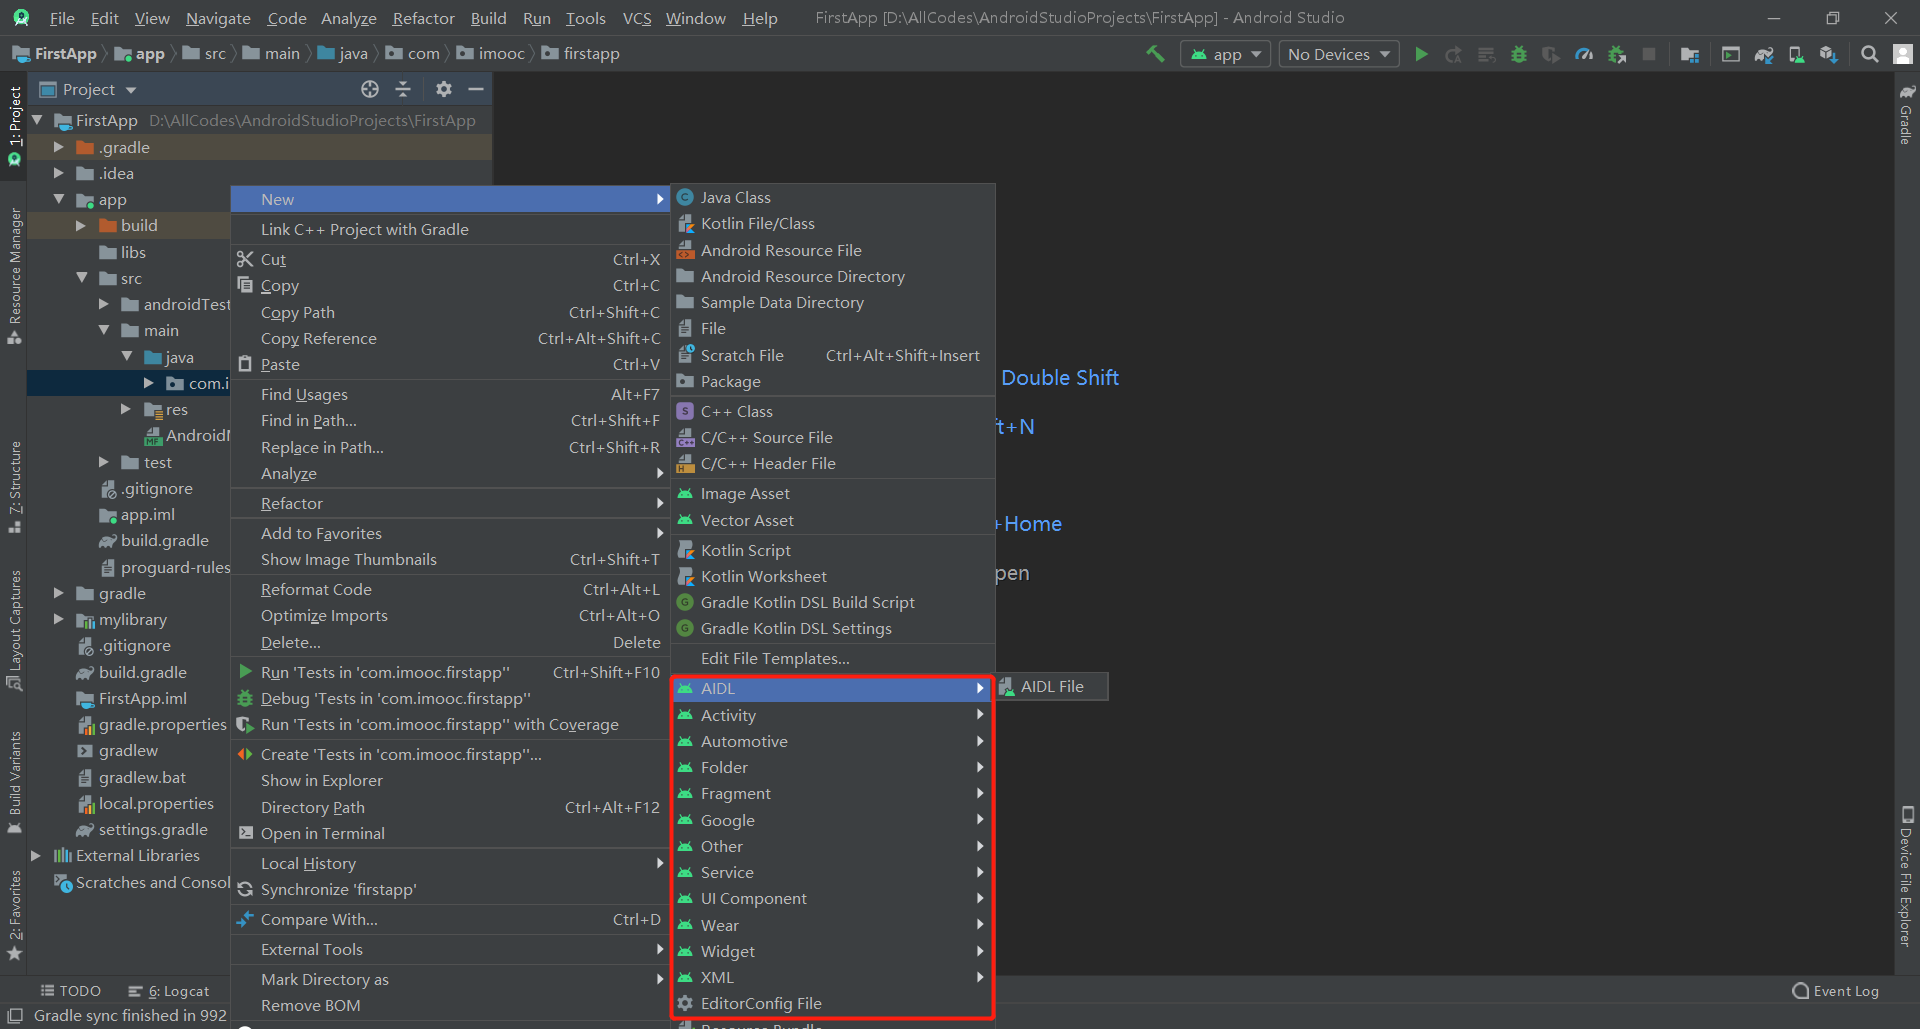
Task: Click Attach Debugger to Android Process icon
Action: [x=1617, y=54]
